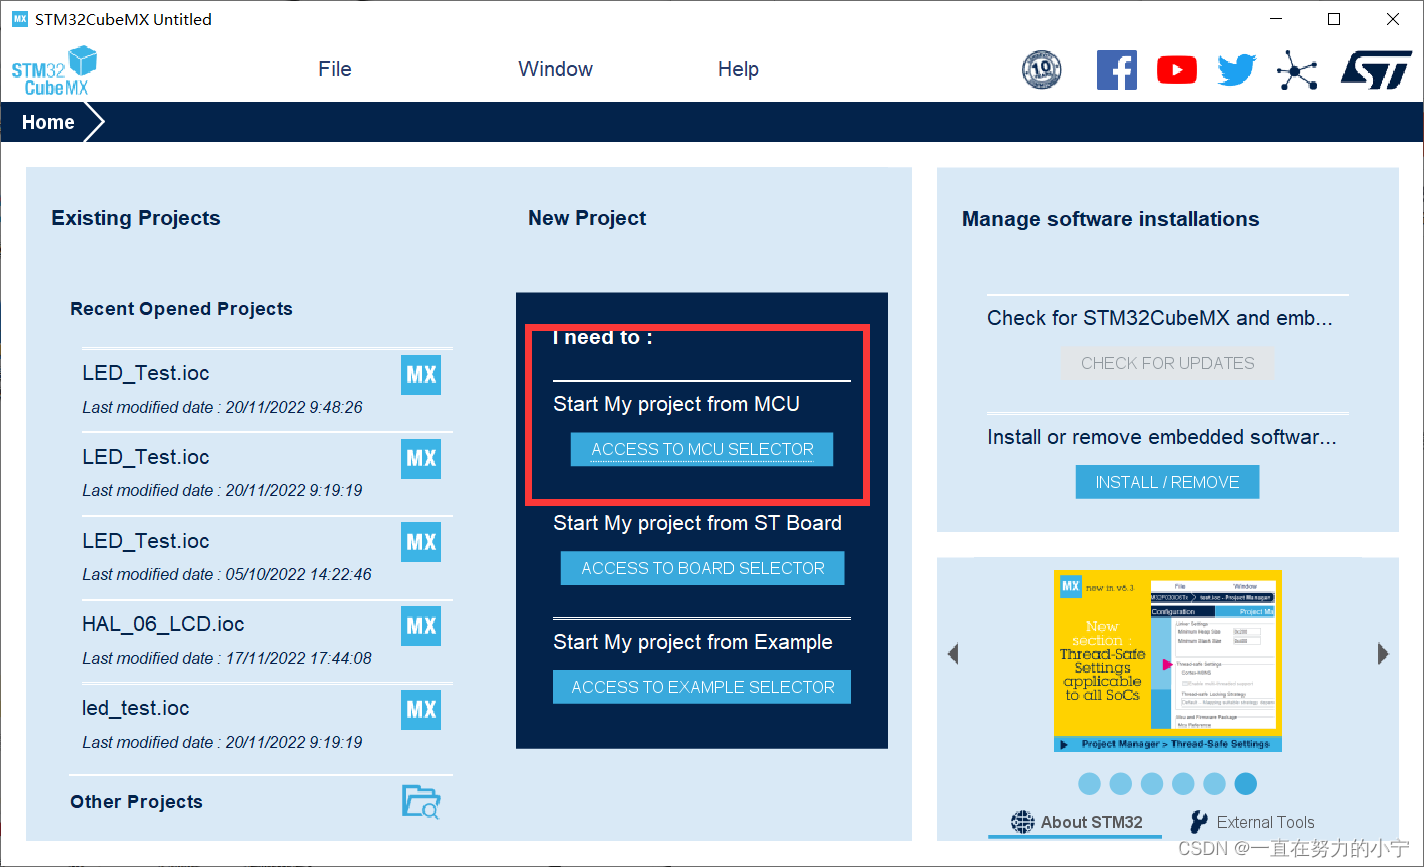The image size is (1424, 867).
Task: Select the sixth carousel dot
Action: (x=1245, y=784)
